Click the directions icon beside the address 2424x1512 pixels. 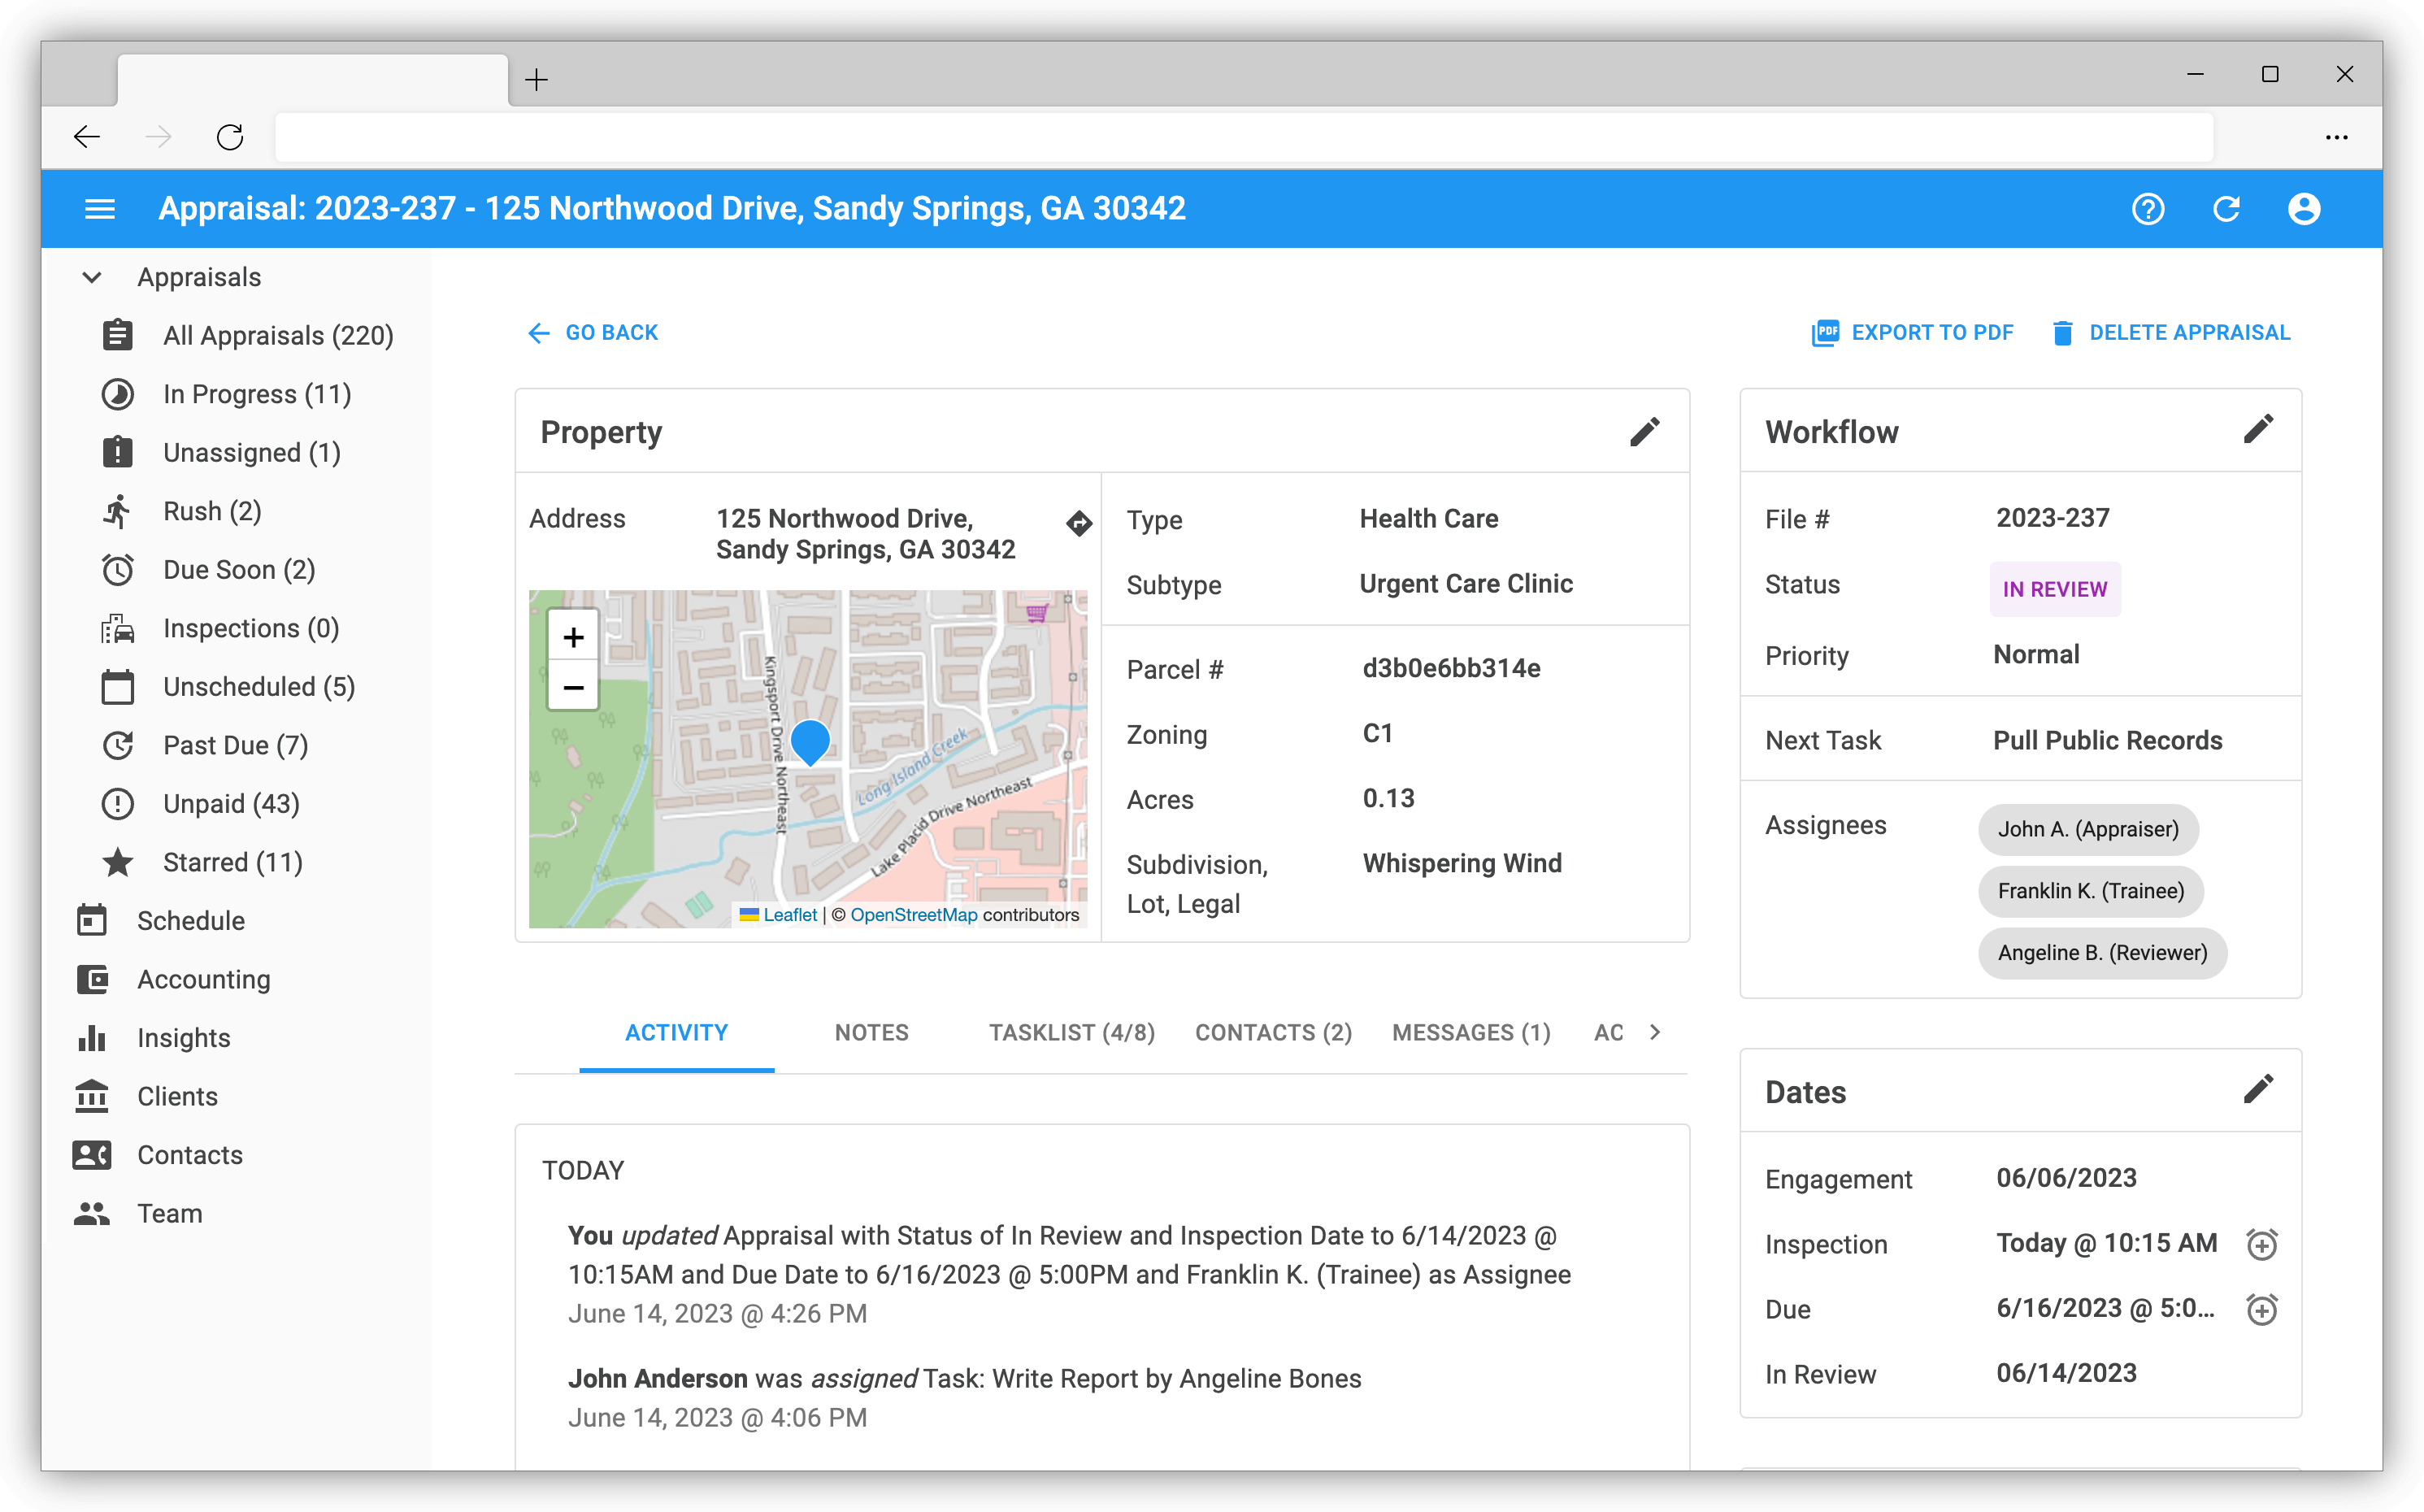tap(1079, 523)
